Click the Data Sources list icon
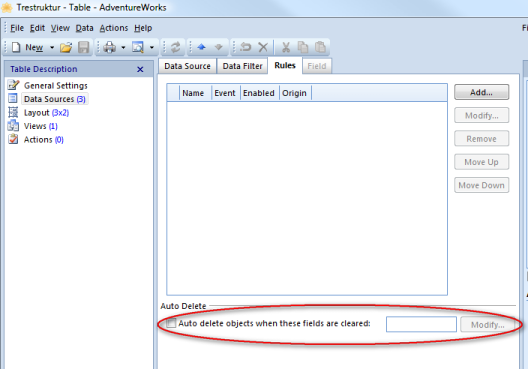The width and height of the screenshot is (528, 369). point(13,98)
